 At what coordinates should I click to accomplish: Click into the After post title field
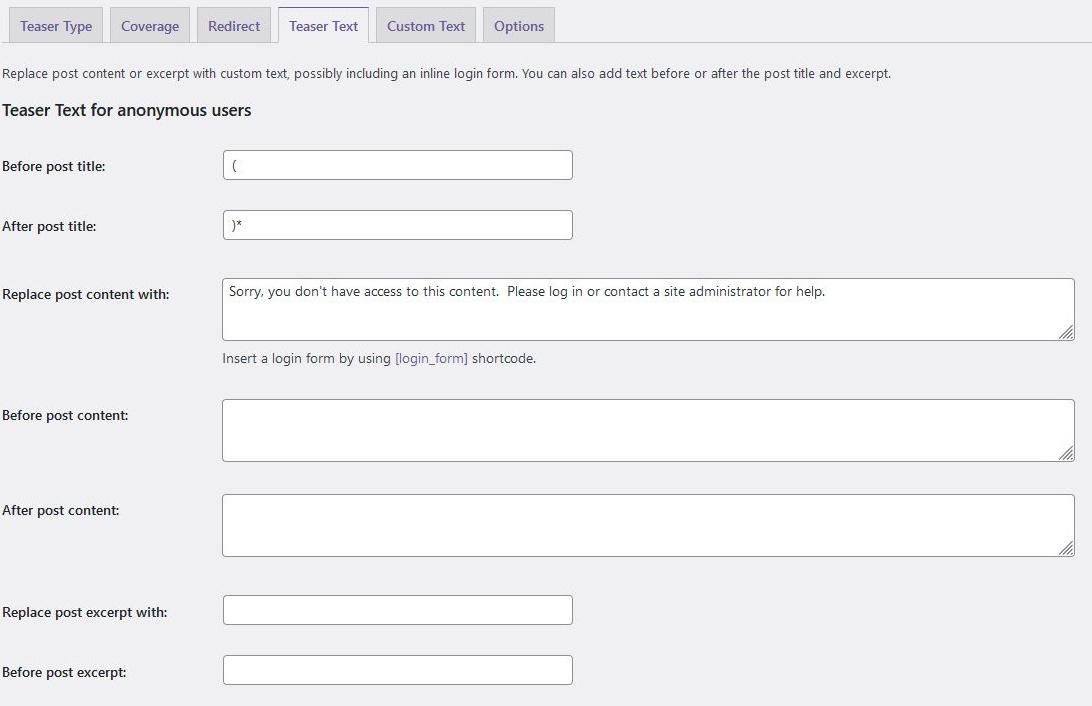397,225
